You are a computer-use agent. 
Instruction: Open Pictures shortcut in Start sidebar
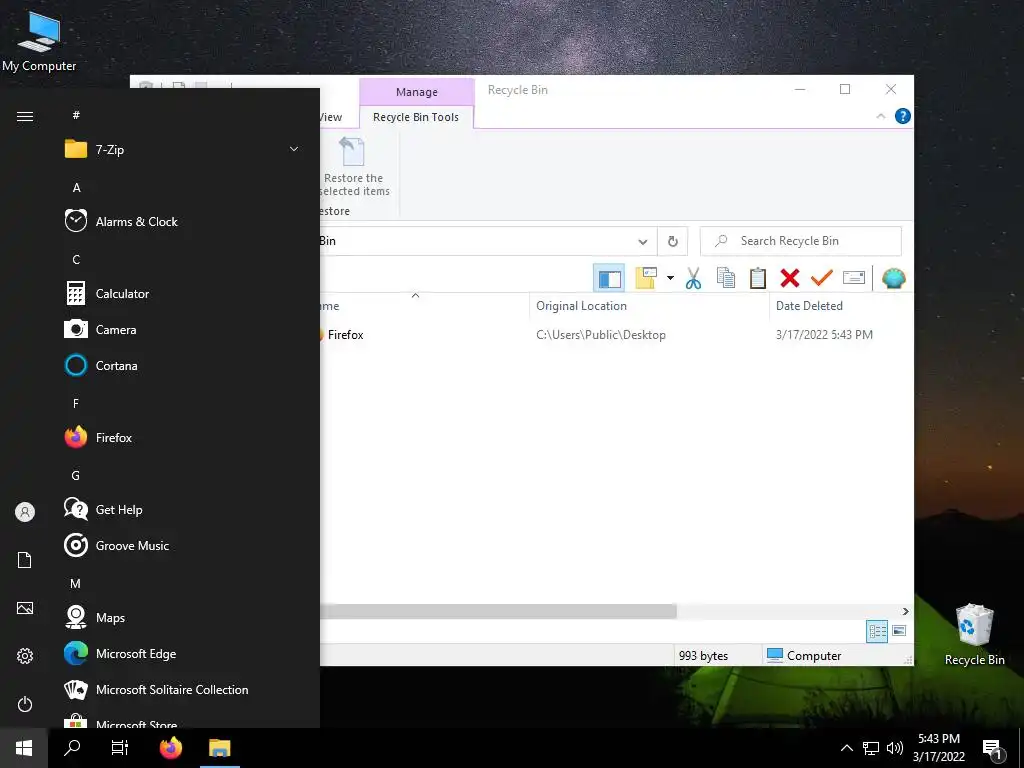pyautogui.click(x=25, y=608)
